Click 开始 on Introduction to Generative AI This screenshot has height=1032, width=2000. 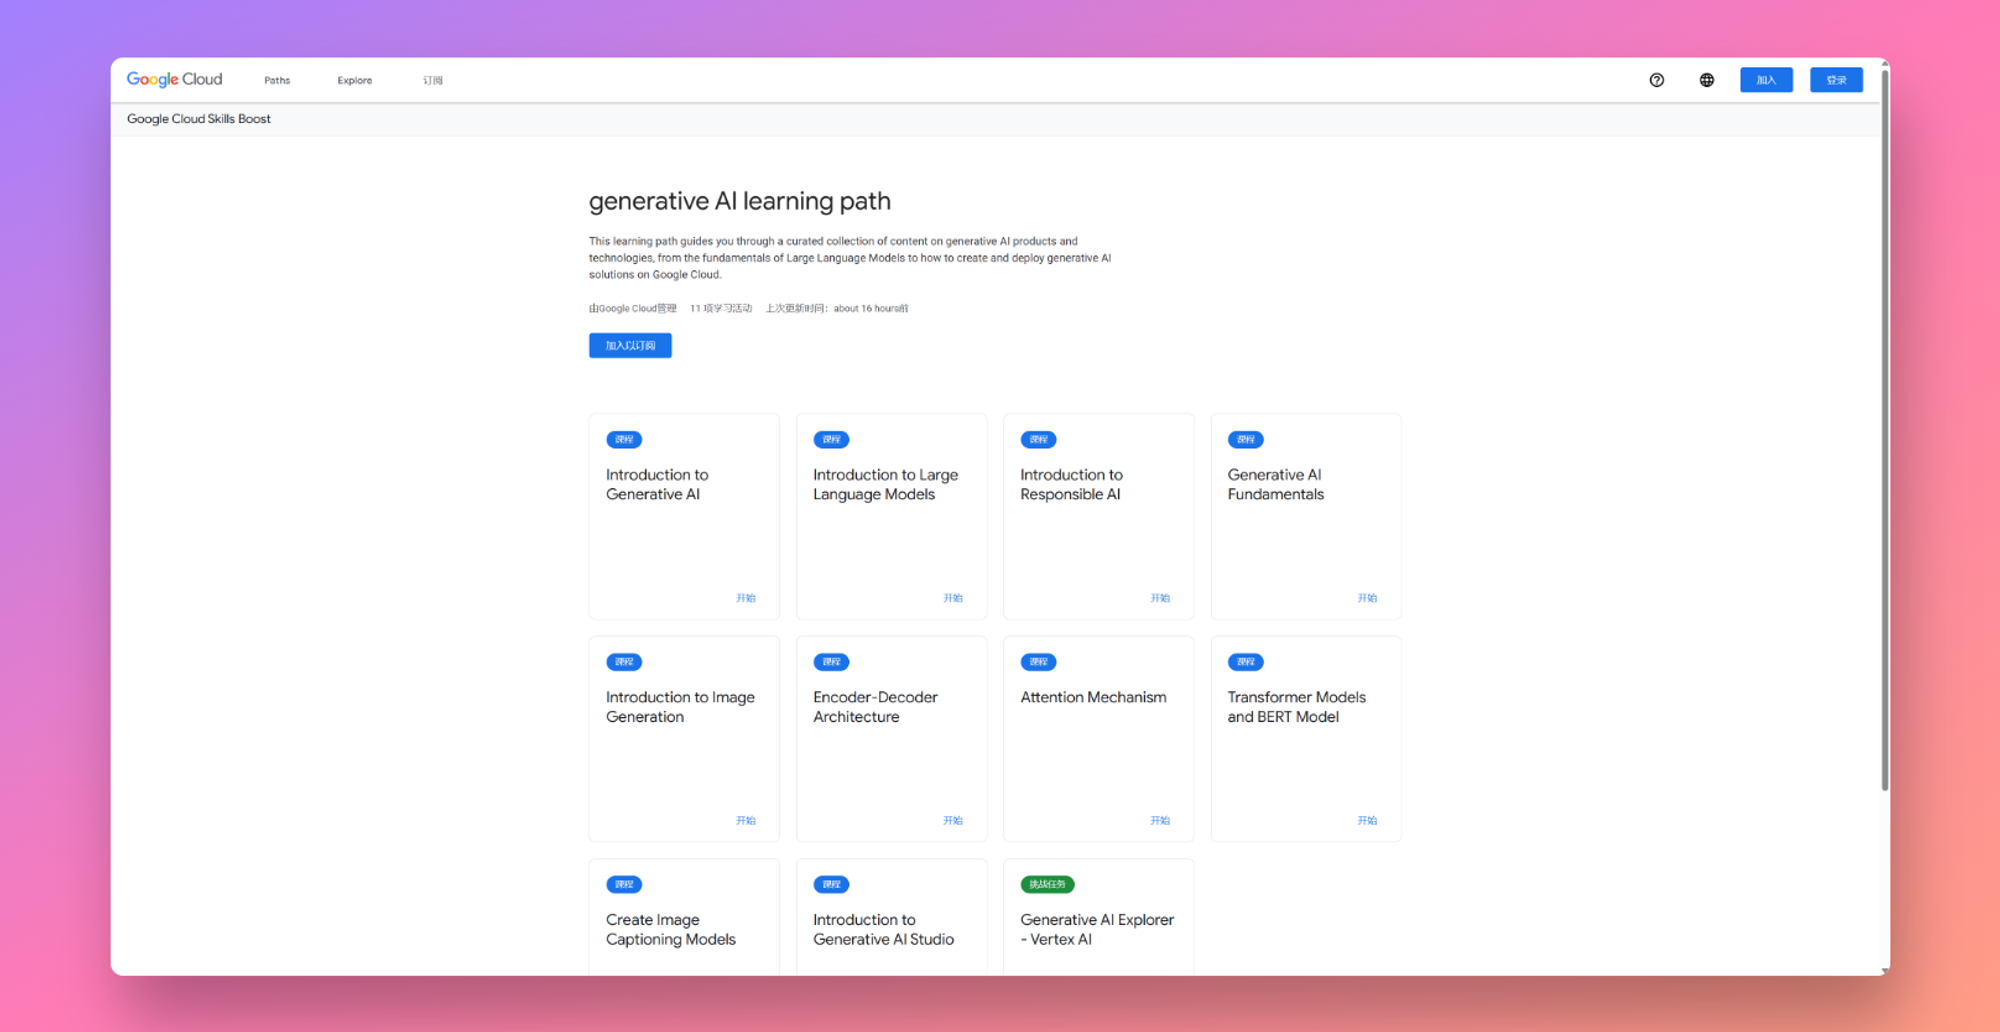[746, 598]
